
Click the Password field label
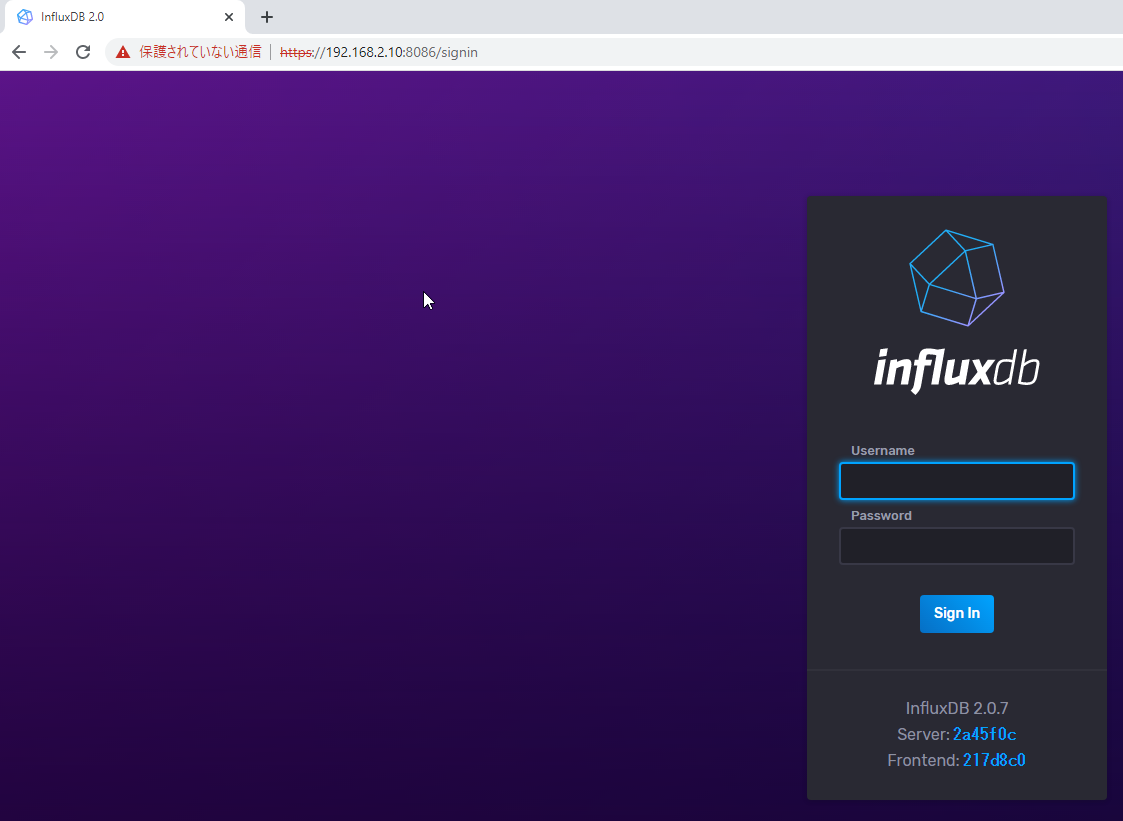point(881,516)
